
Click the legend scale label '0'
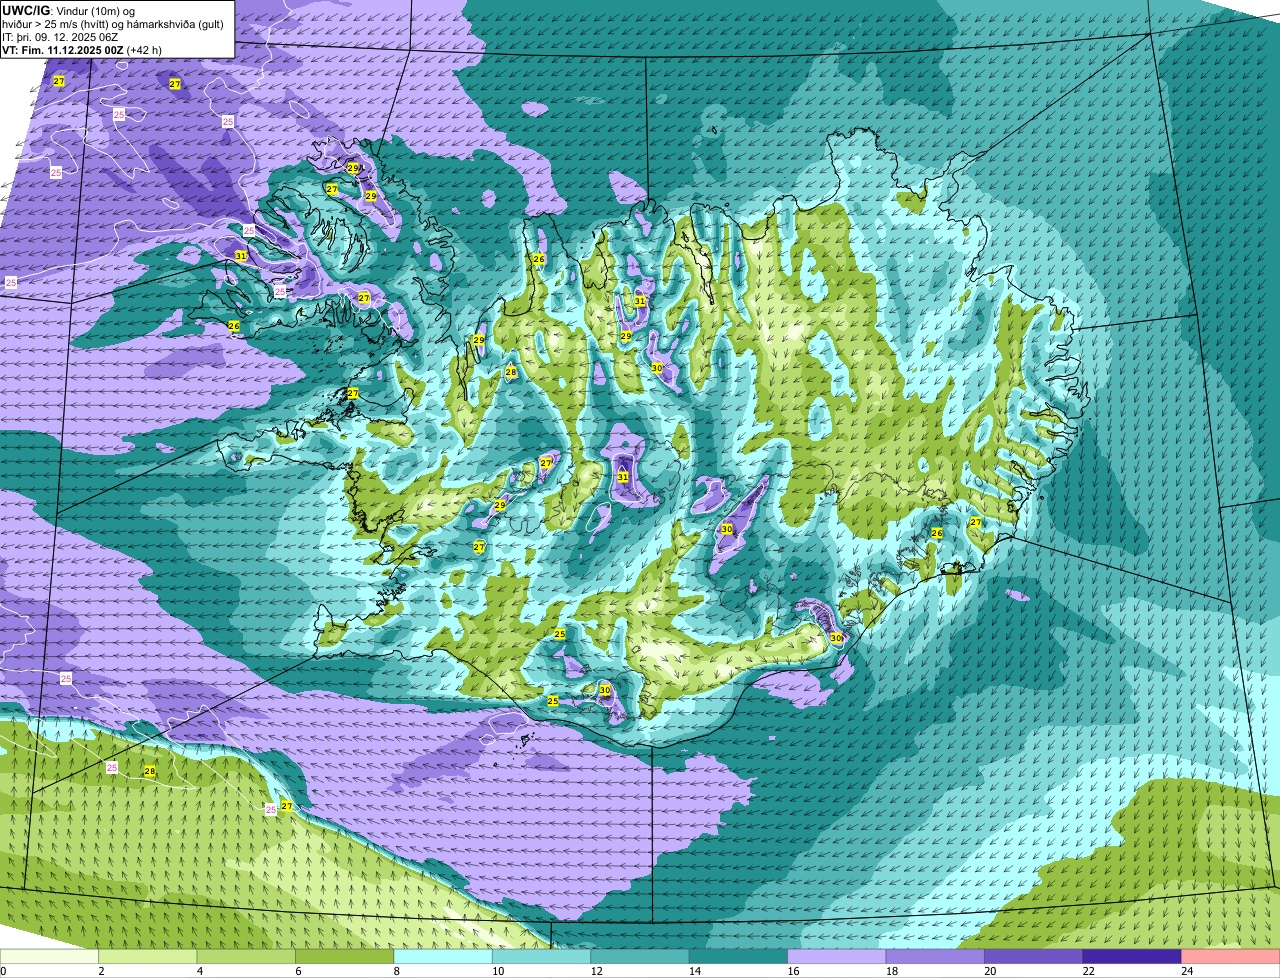4,971
